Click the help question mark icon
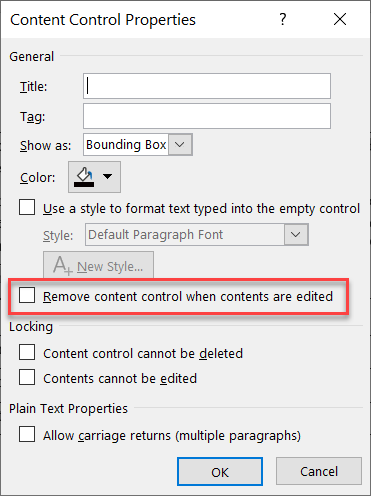 point(283,19)
